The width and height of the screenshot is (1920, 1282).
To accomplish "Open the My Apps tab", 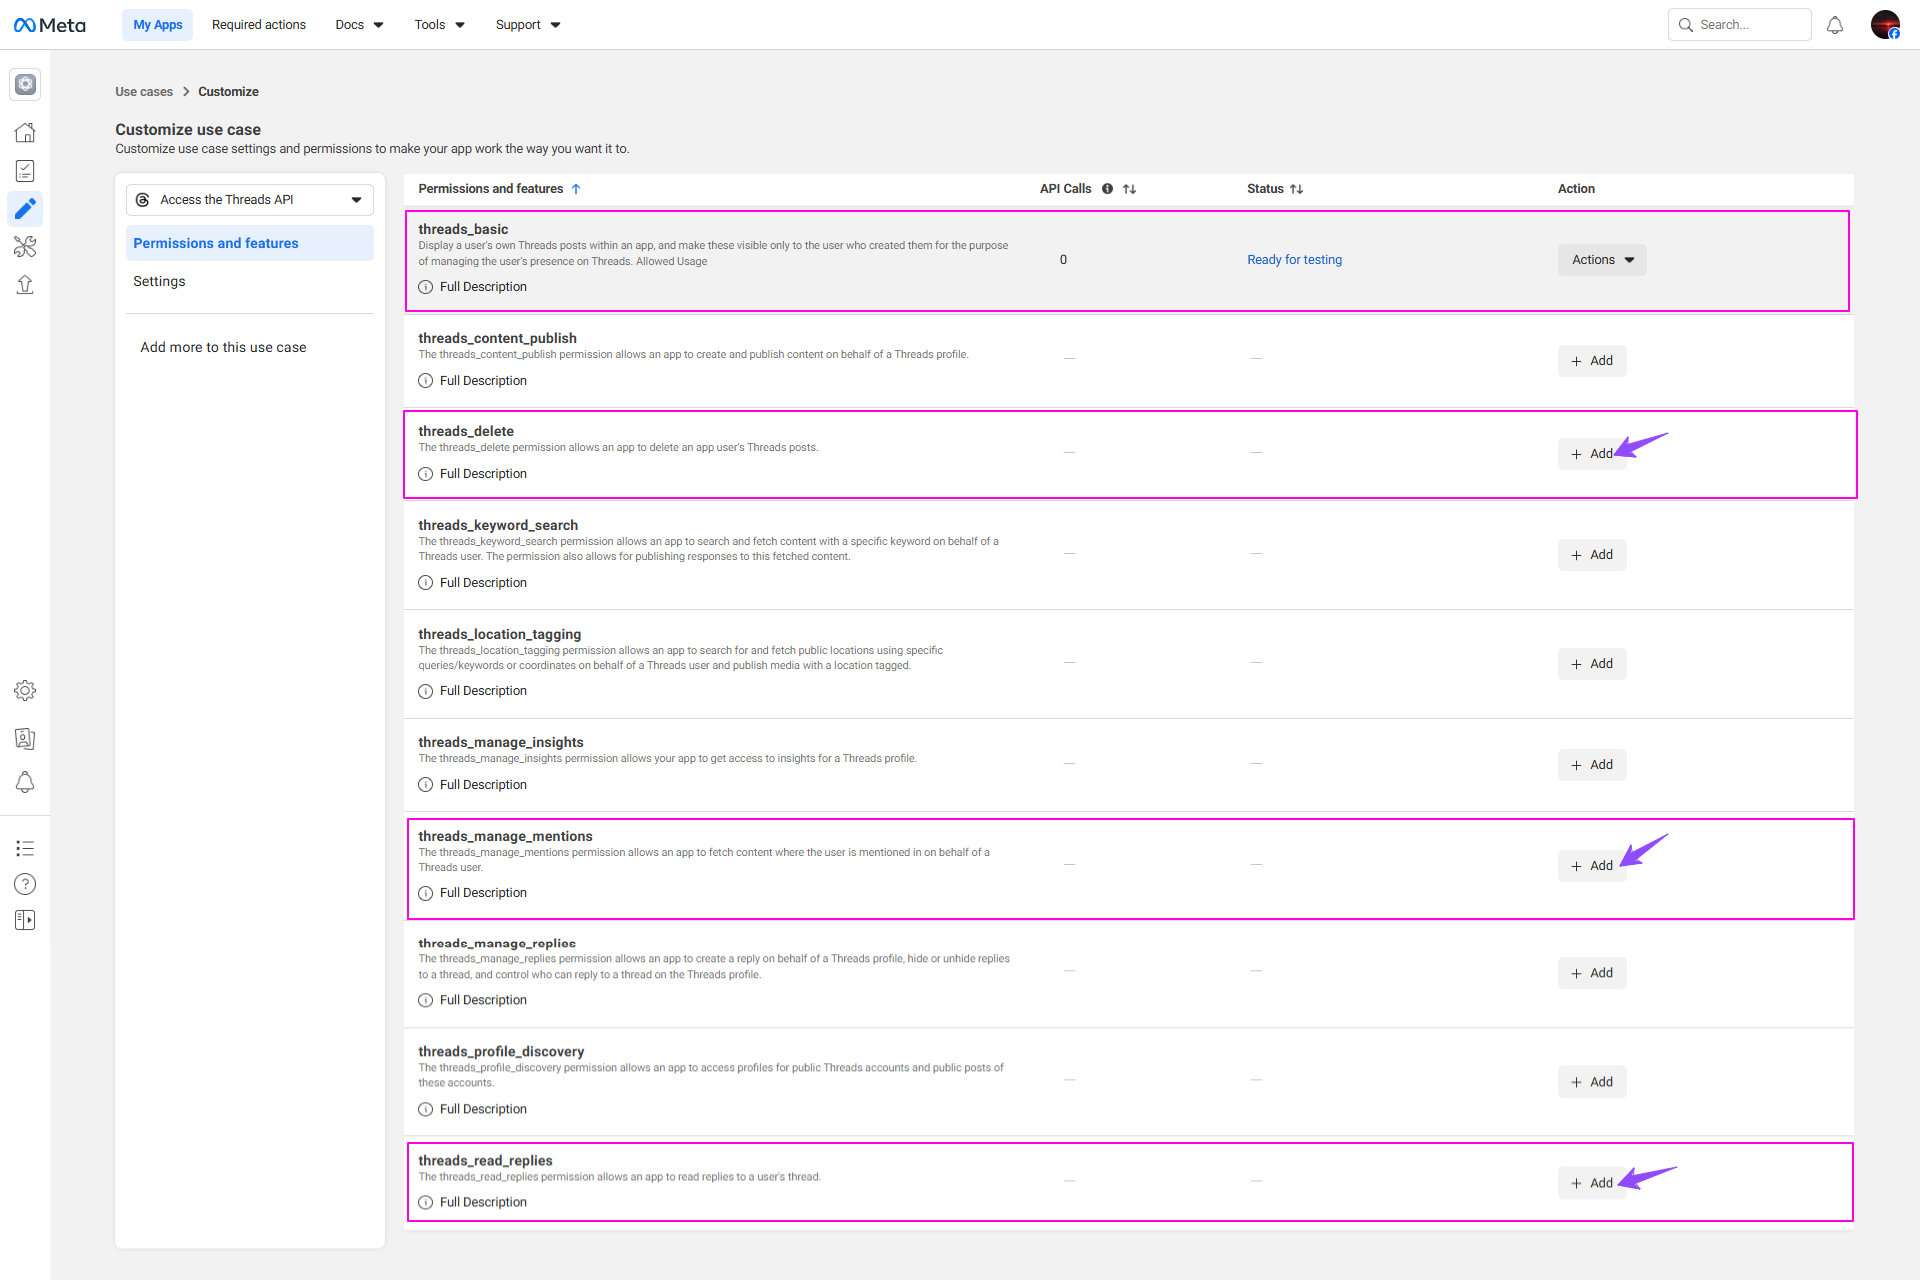I will [x=158, y=25].
